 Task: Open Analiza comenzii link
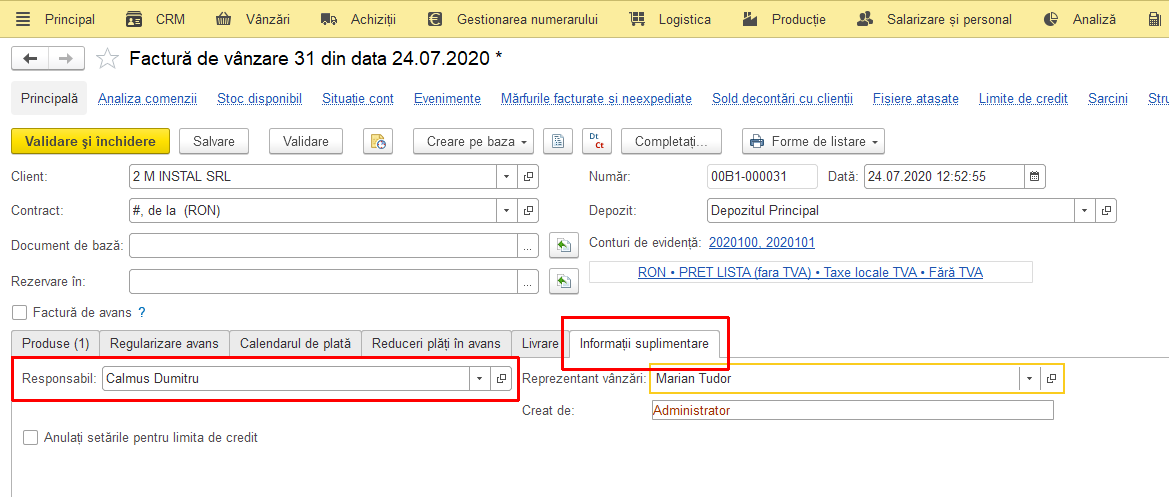tap(148, 98)
